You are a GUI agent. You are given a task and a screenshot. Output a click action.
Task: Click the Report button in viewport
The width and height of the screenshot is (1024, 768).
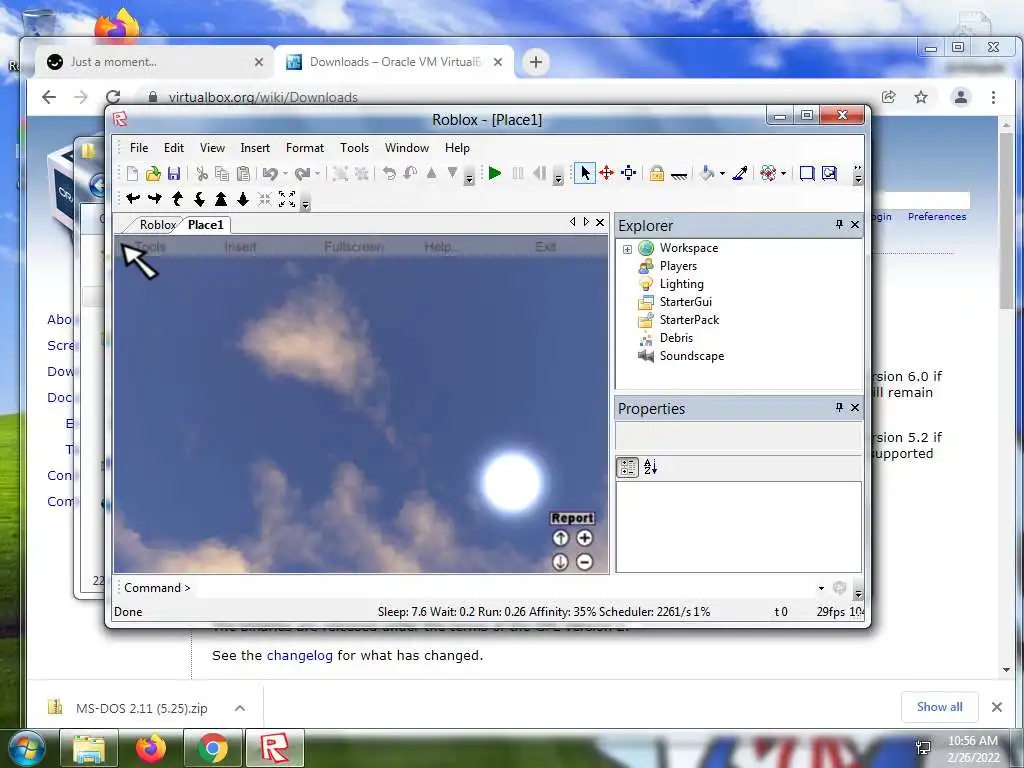(572, 518)
